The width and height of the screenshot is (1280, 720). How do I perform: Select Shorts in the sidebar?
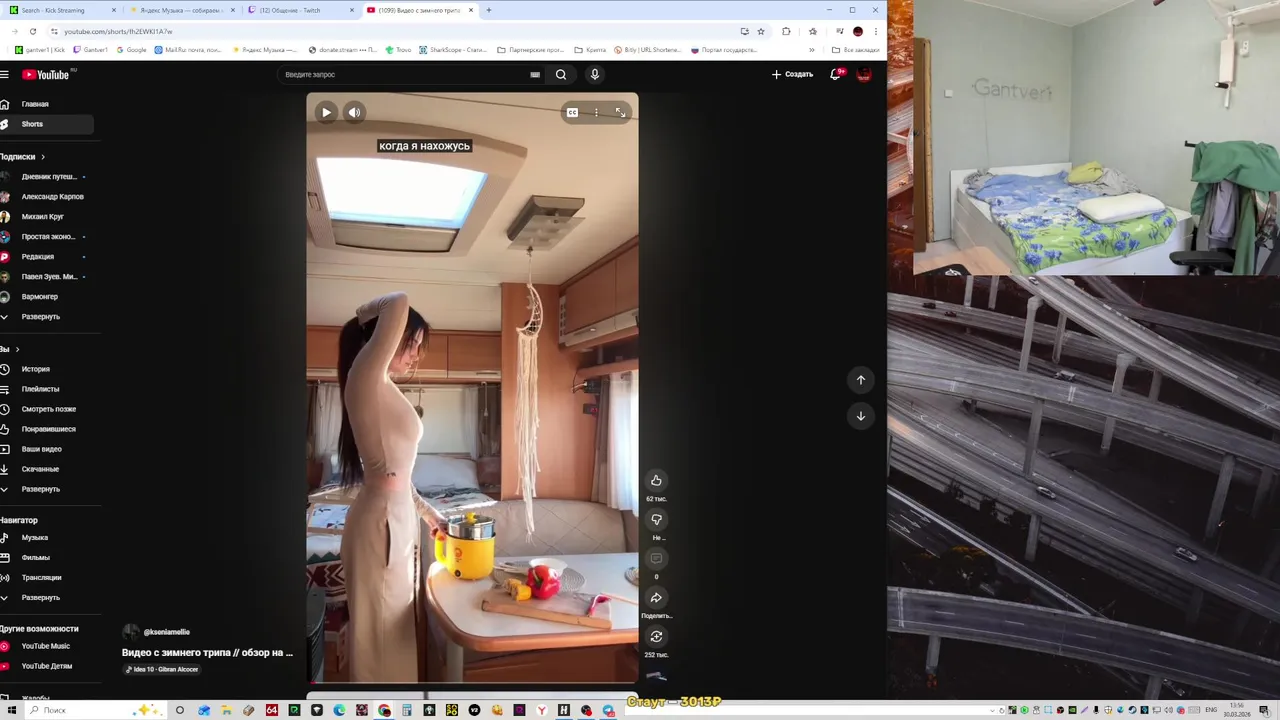tap(46, 124)
